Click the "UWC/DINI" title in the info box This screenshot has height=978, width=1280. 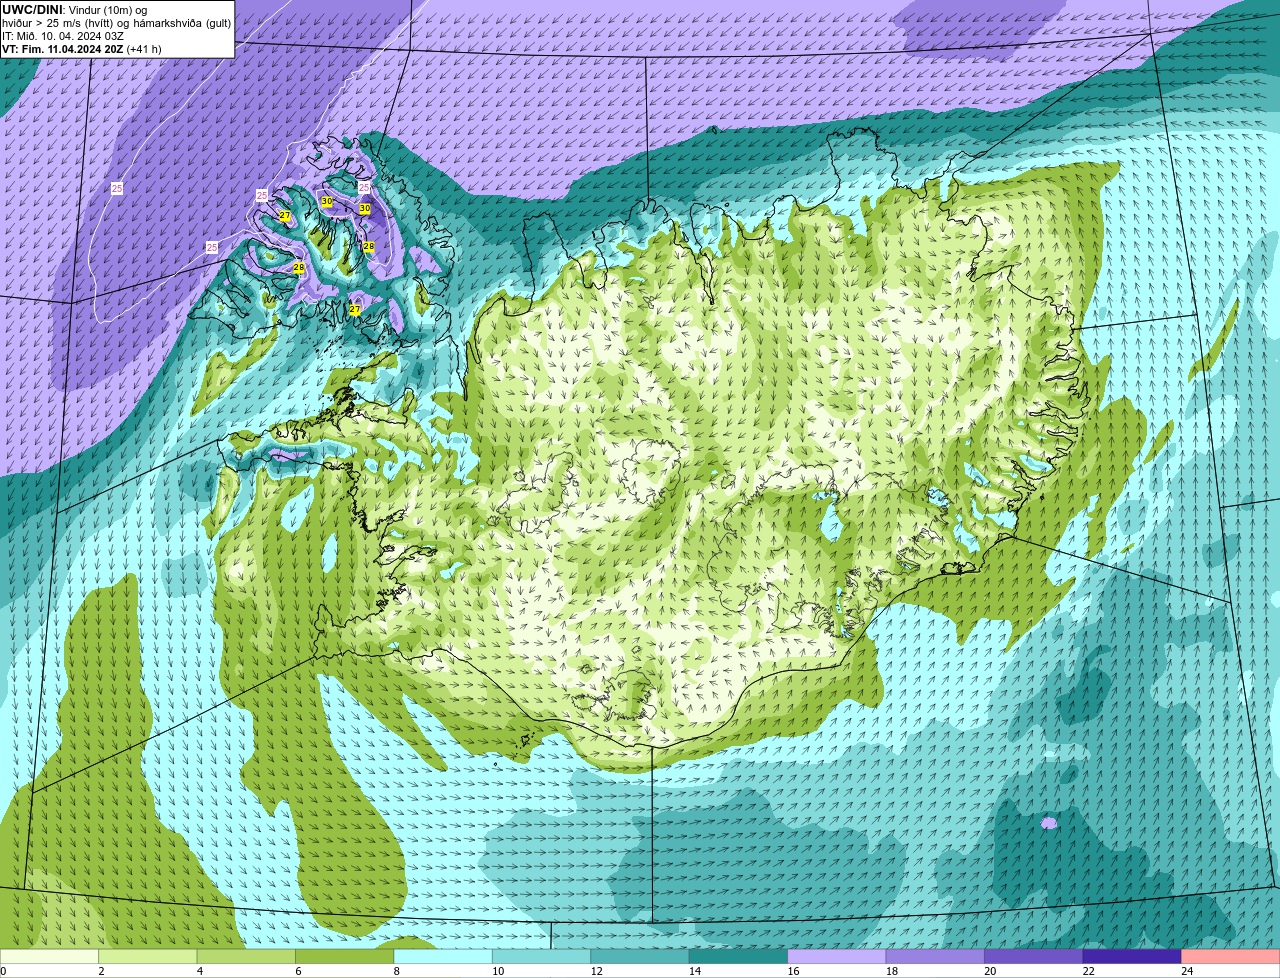click(32, 9)
